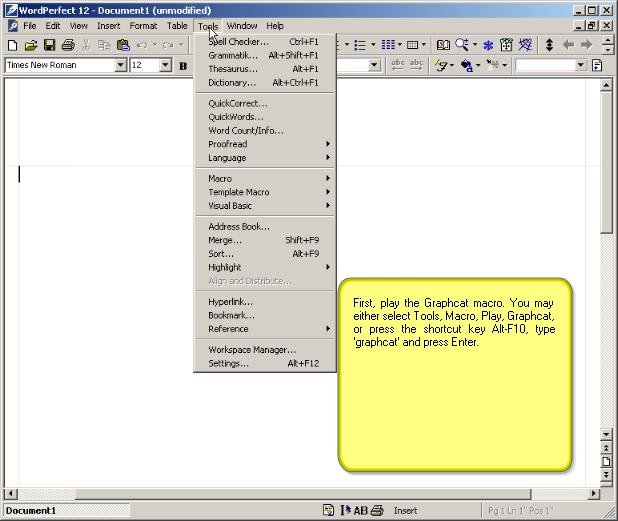Screen dimensions: 618x521
Task: Choose Grammatik from Tools menu
Action: coord(265,55)
